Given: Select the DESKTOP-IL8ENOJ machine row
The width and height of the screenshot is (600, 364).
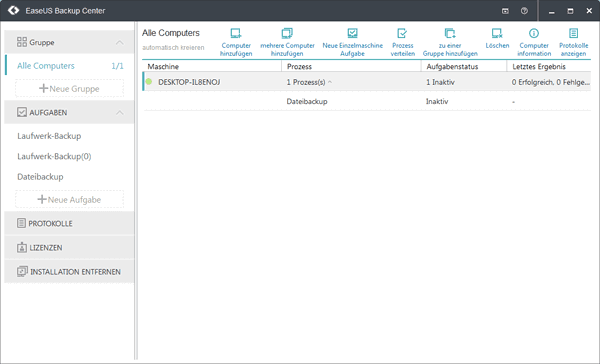Looking at the screenshot, I should coord(367,82).
